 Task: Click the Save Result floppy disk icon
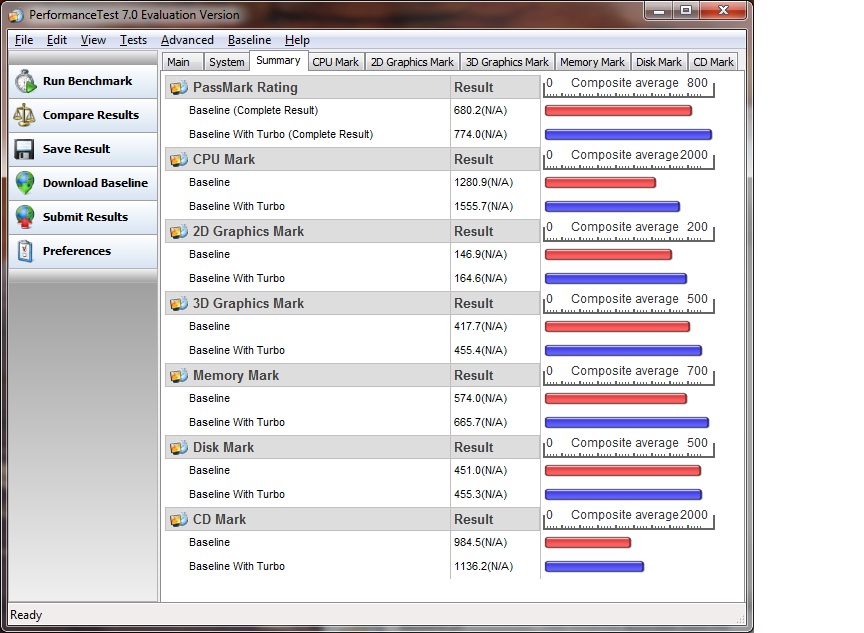tap(25, 150)
